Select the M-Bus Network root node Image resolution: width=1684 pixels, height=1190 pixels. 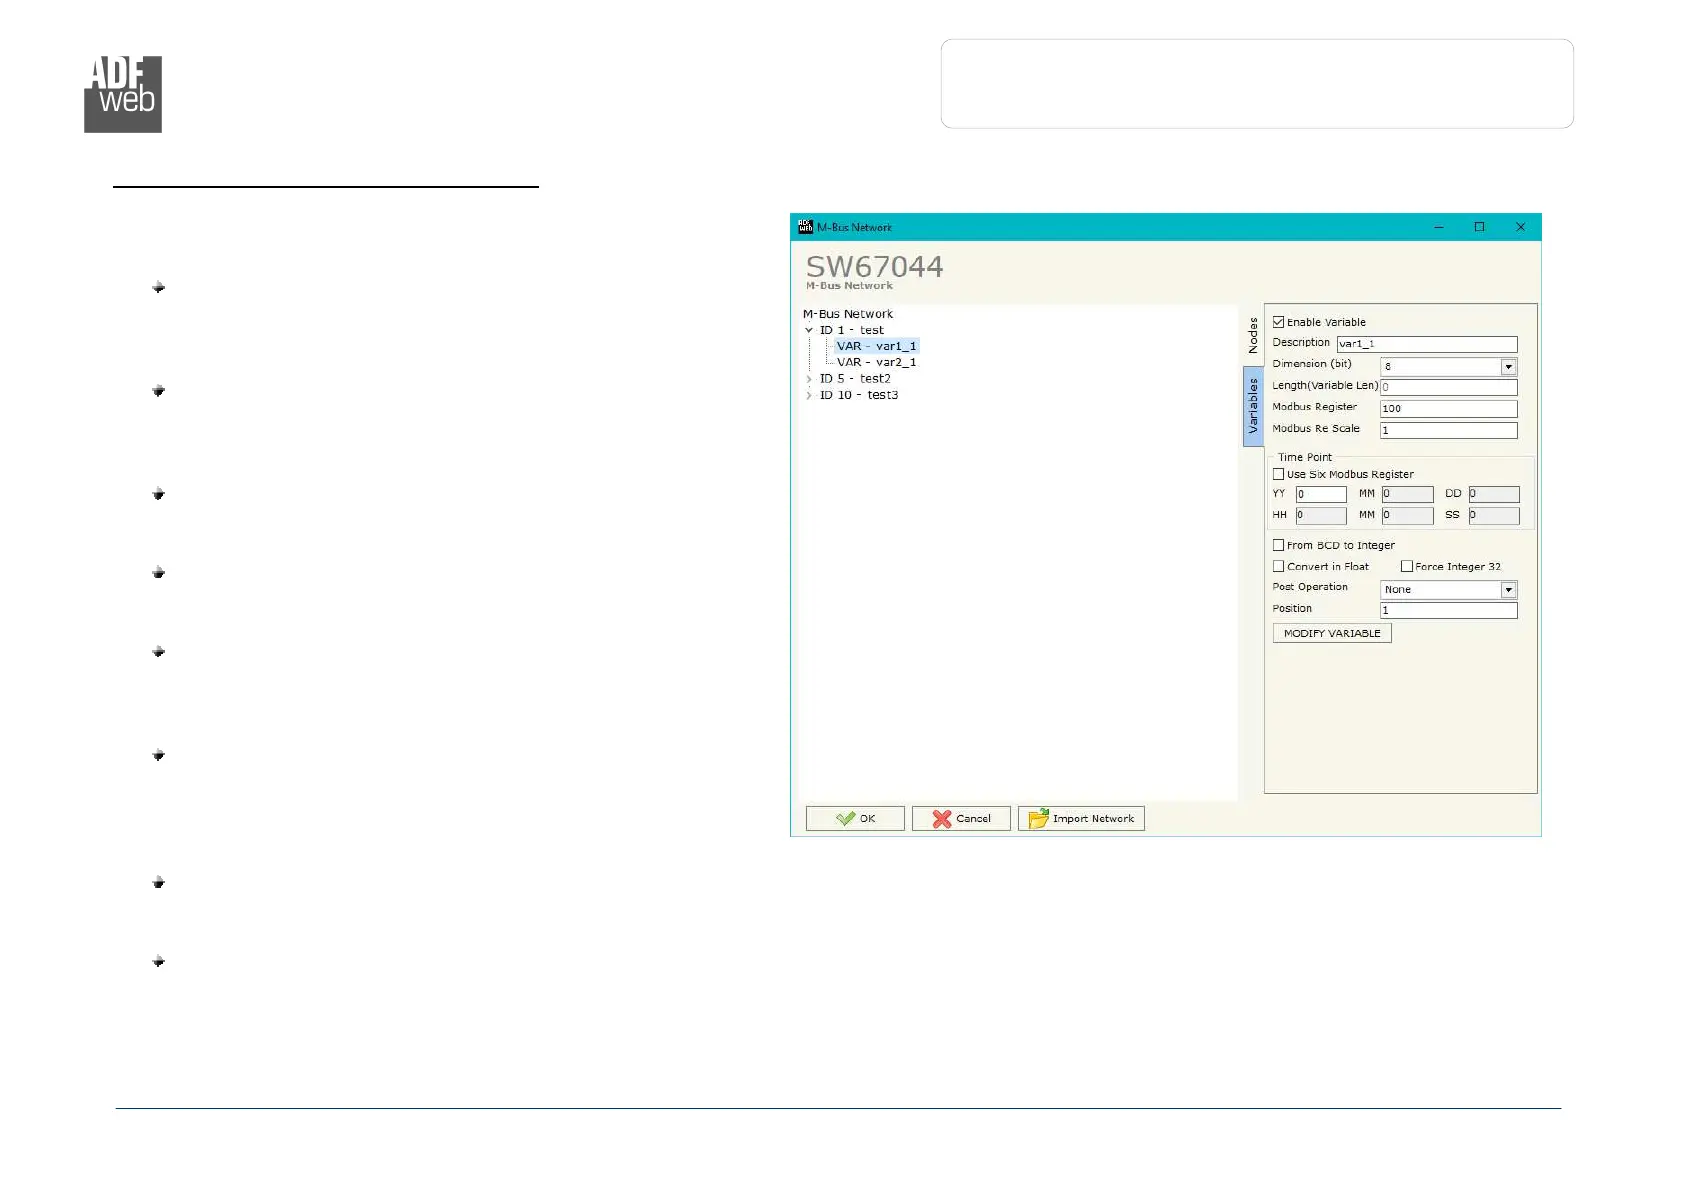[x=848, y=314]
